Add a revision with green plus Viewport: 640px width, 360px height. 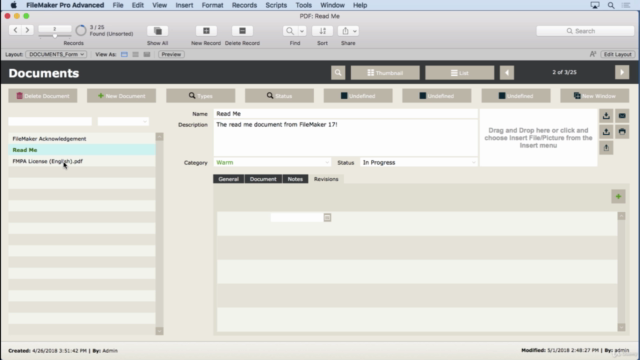[618, 196]
